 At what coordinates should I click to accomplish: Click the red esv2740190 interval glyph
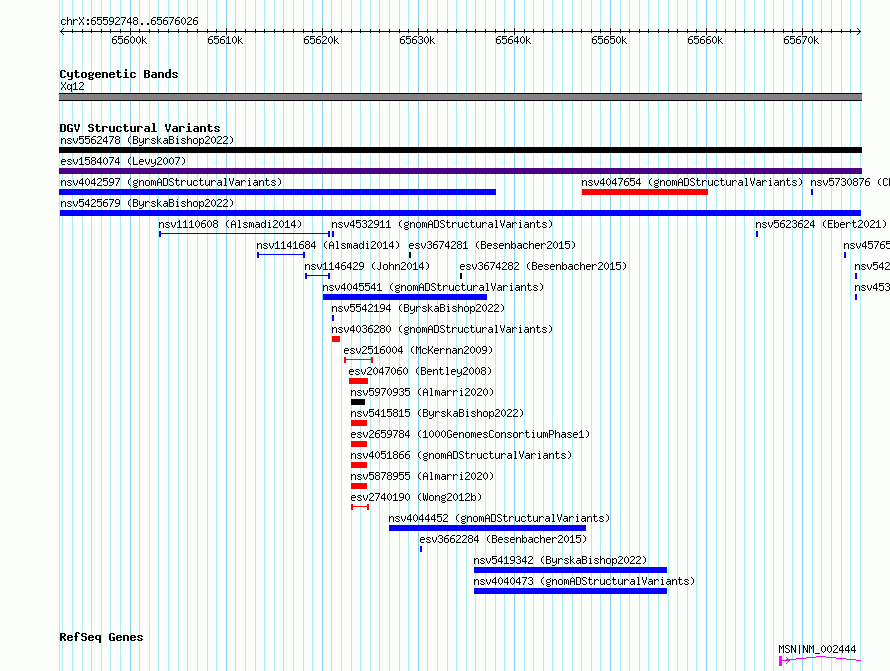click(x=360, y=507)
